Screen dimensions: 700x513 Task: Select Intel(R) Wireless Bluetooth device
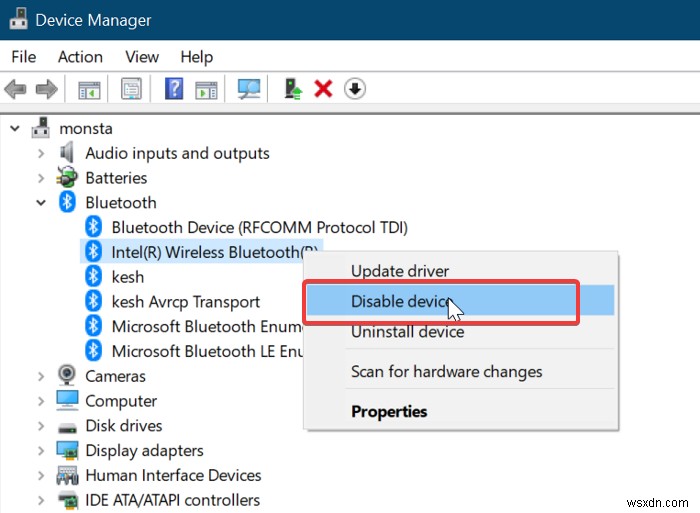(x=214, y=252)
